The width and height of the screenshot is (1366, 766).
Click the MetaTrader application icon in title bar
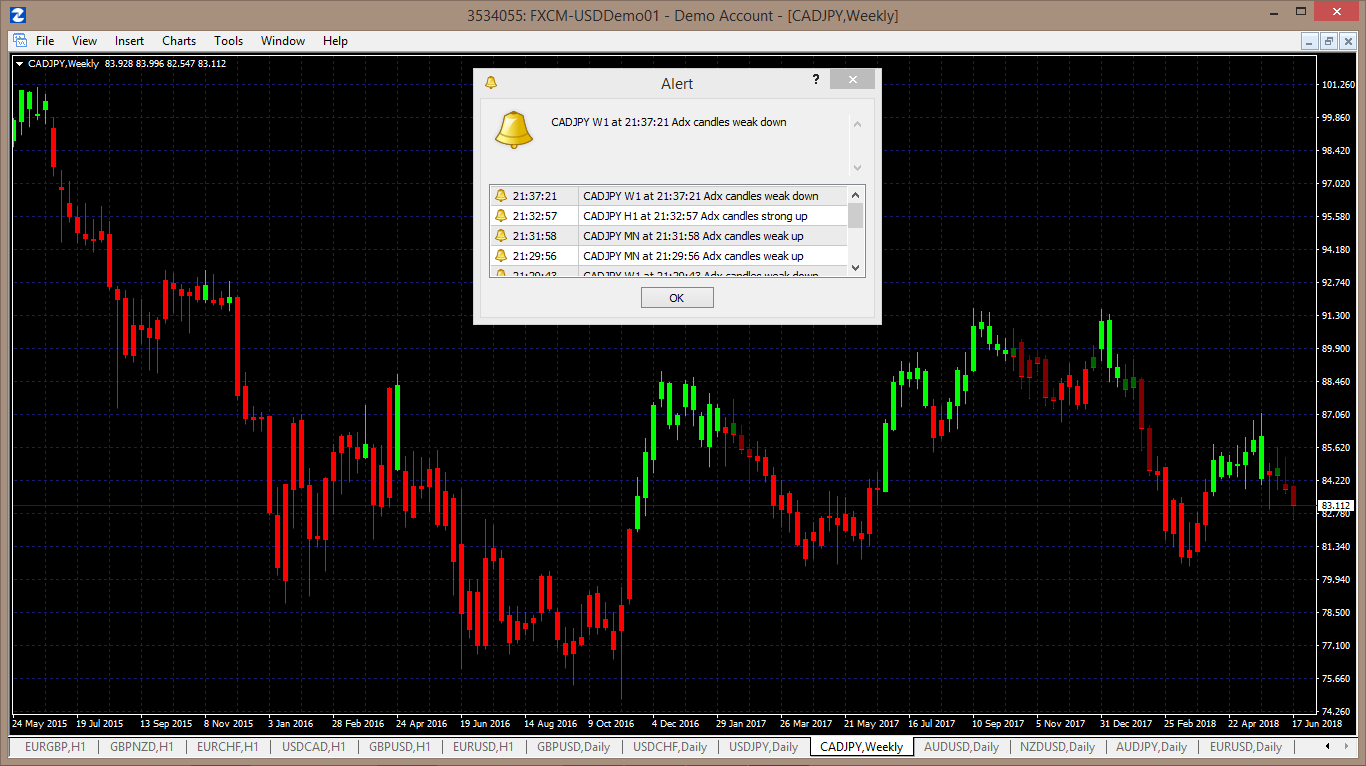tap(17, 15)
